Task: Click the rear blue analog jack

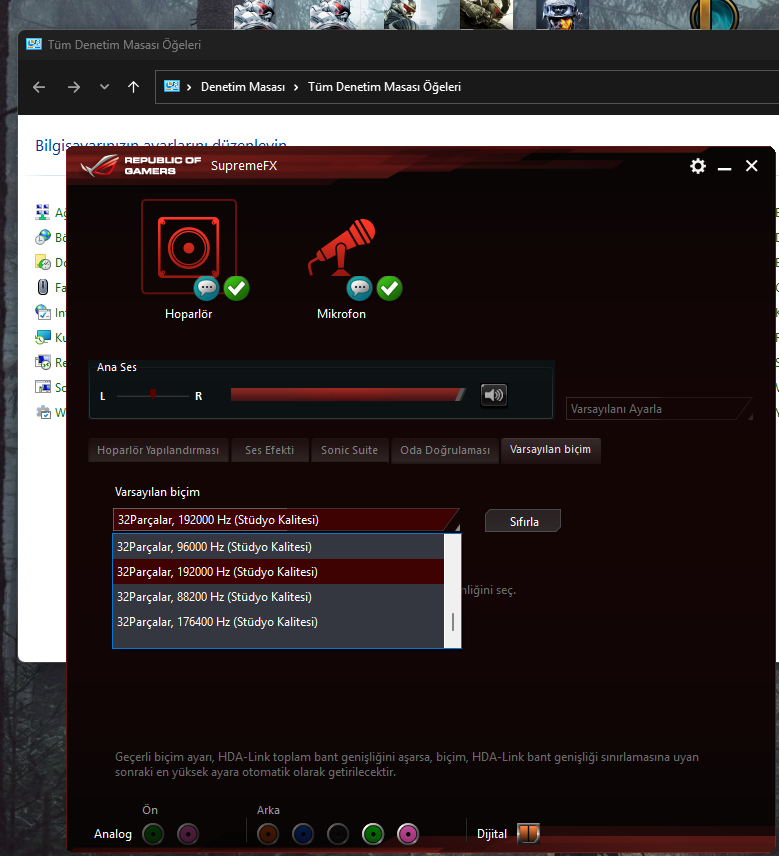Action: 303,834
